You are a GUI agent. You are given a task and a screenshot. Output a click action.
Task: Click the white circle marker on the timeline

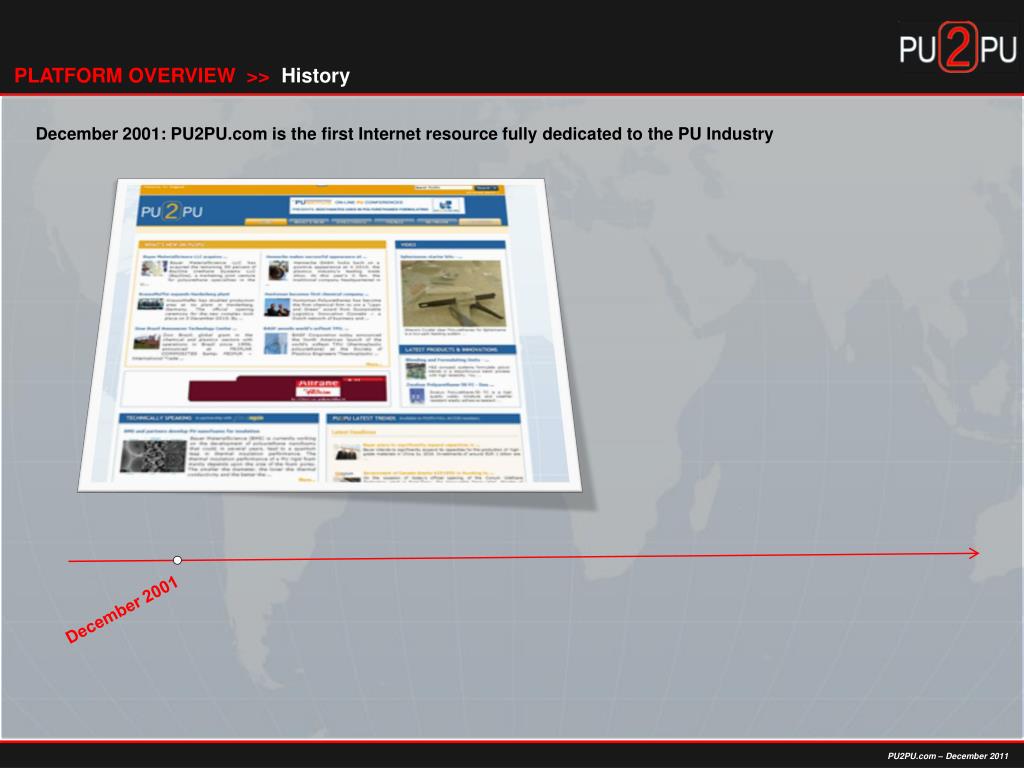pos(177,560)
